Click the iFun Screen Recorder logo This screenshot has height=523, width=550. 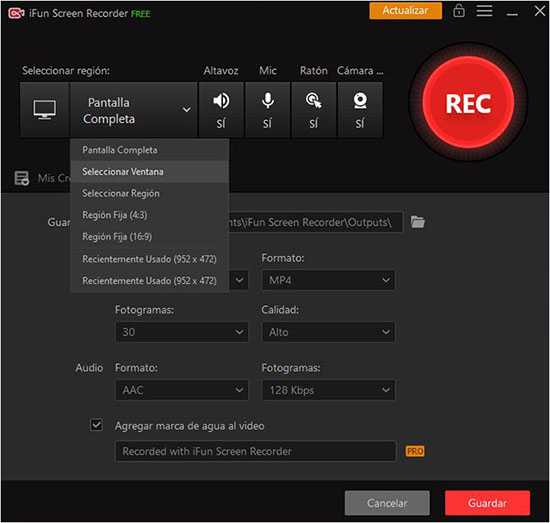click(x=16, y=13)
